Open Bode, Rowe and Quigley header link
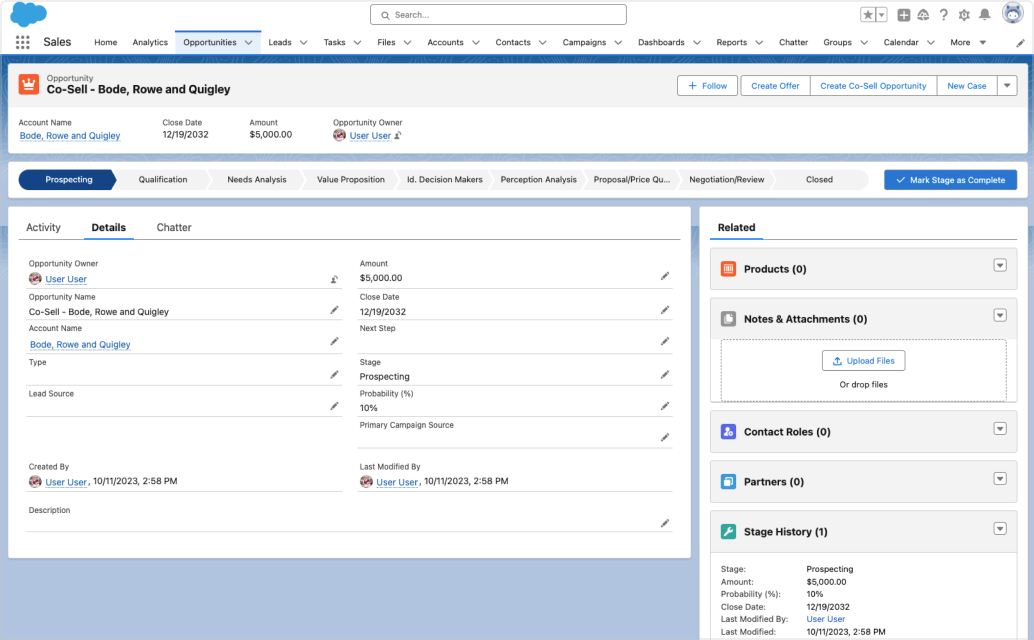The width and height of the screenshot is (1034, 640). [x=70, y=136]
